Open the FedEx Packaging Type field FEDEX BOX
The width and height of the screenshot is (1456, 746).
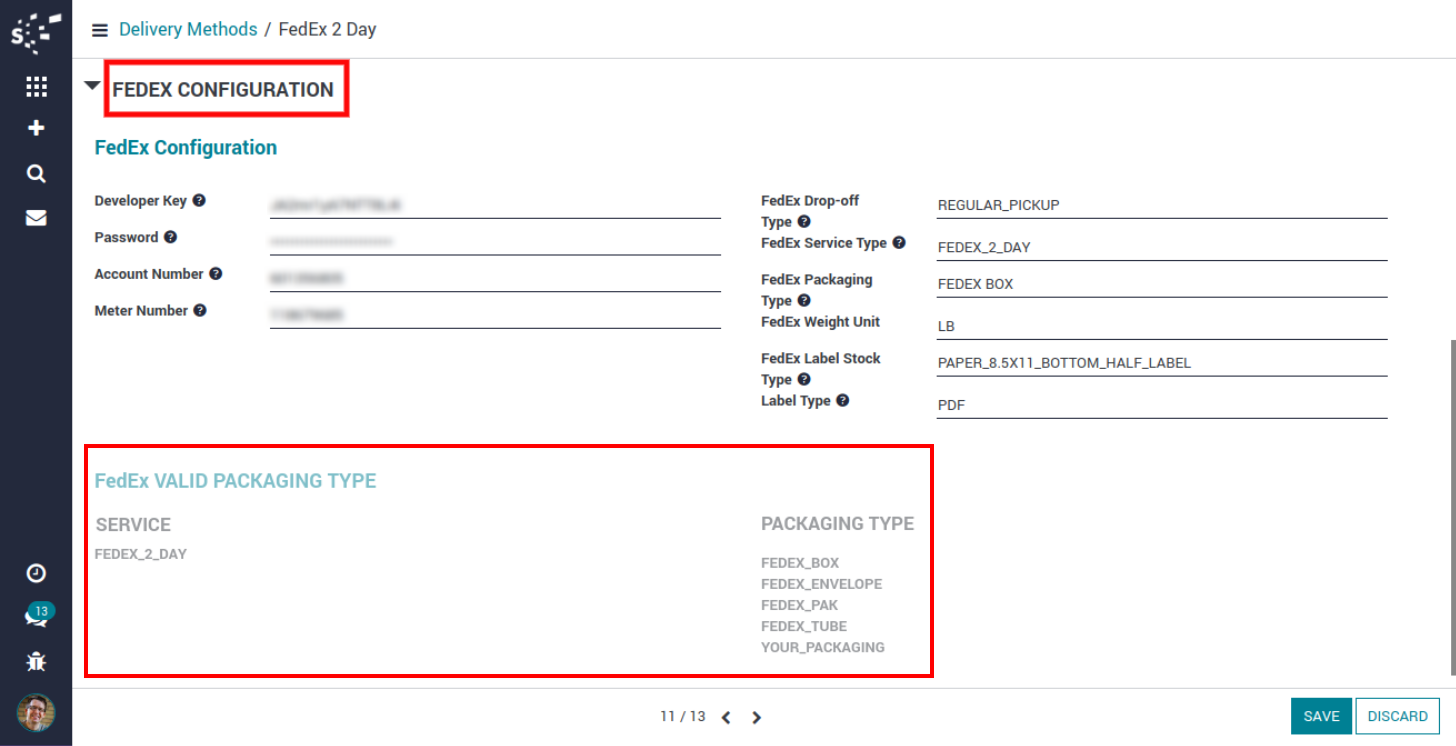pyautogui.click(x=1162, y=284)
